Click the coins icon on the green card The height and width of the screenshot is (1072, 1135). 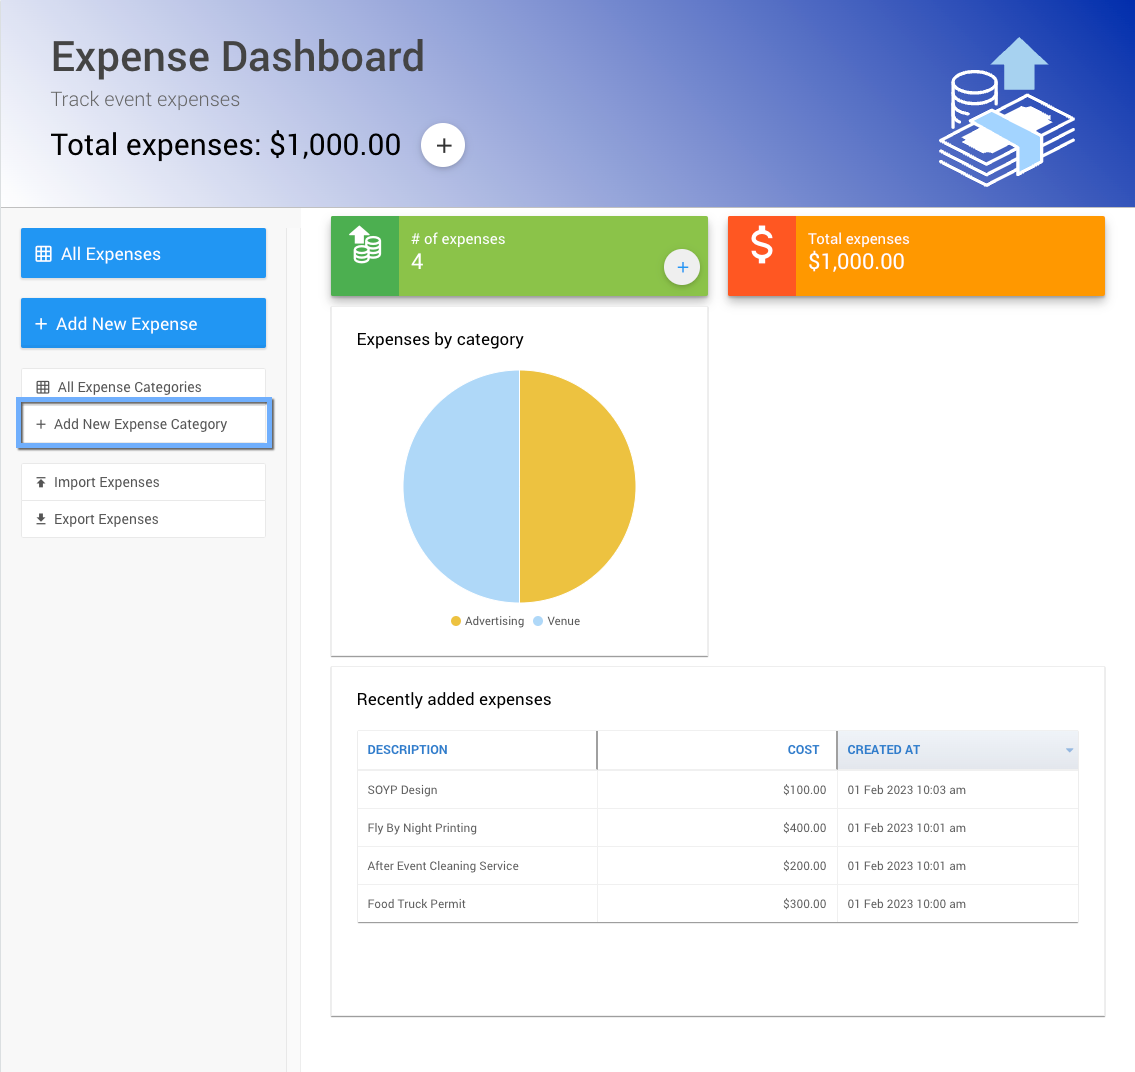(x=365, y=246)
